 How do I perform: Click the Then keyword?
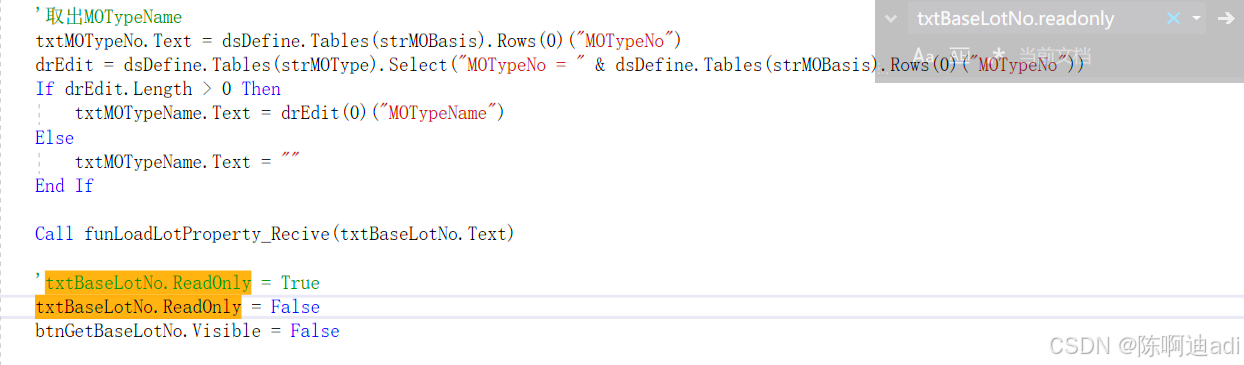click(261, 89)
